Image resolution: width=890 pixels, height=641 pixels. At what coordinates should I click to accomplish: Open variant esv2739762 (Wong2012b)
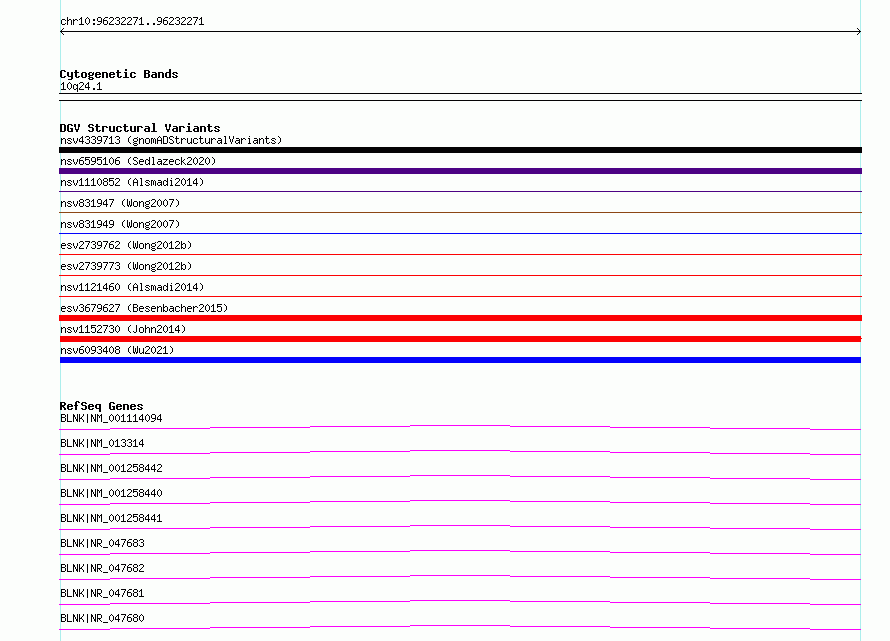click(126, 245)
